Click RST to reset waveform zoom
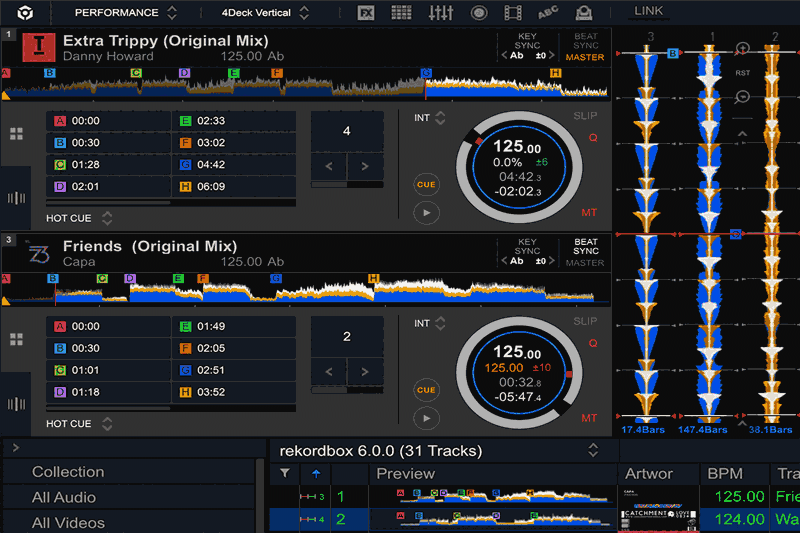 coord(742,73)
